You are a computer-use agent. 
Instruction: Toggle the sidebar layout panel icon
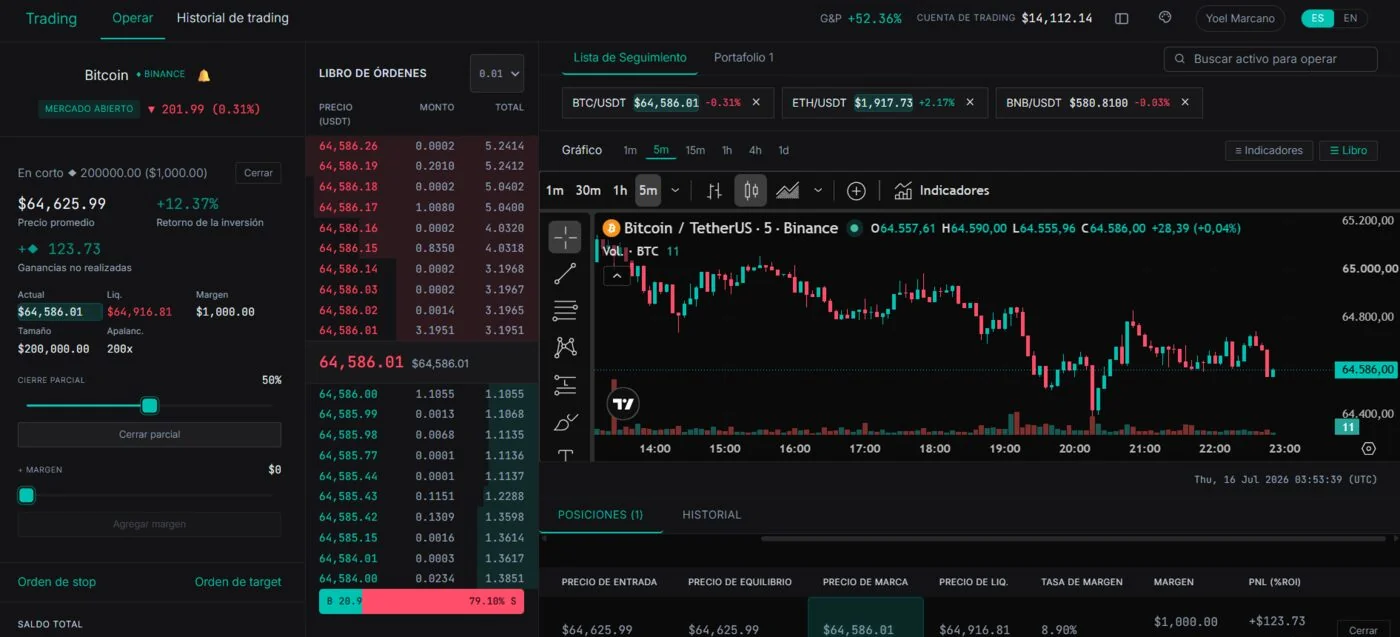pyautogui.click(x=1122, y=18)
